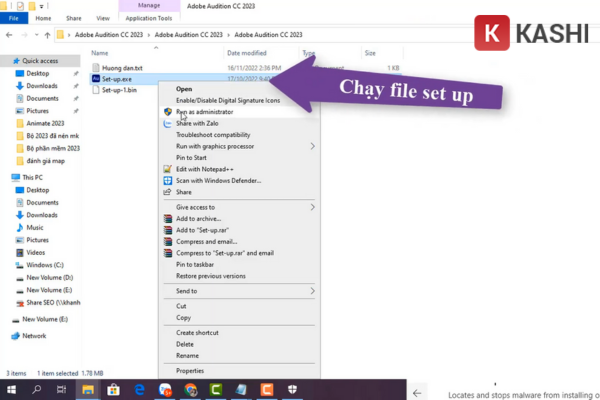This screenshot has height=400, width=600.
Task: Expand Send to submenu
Action: pyautogui.click(x=239, y=291)
